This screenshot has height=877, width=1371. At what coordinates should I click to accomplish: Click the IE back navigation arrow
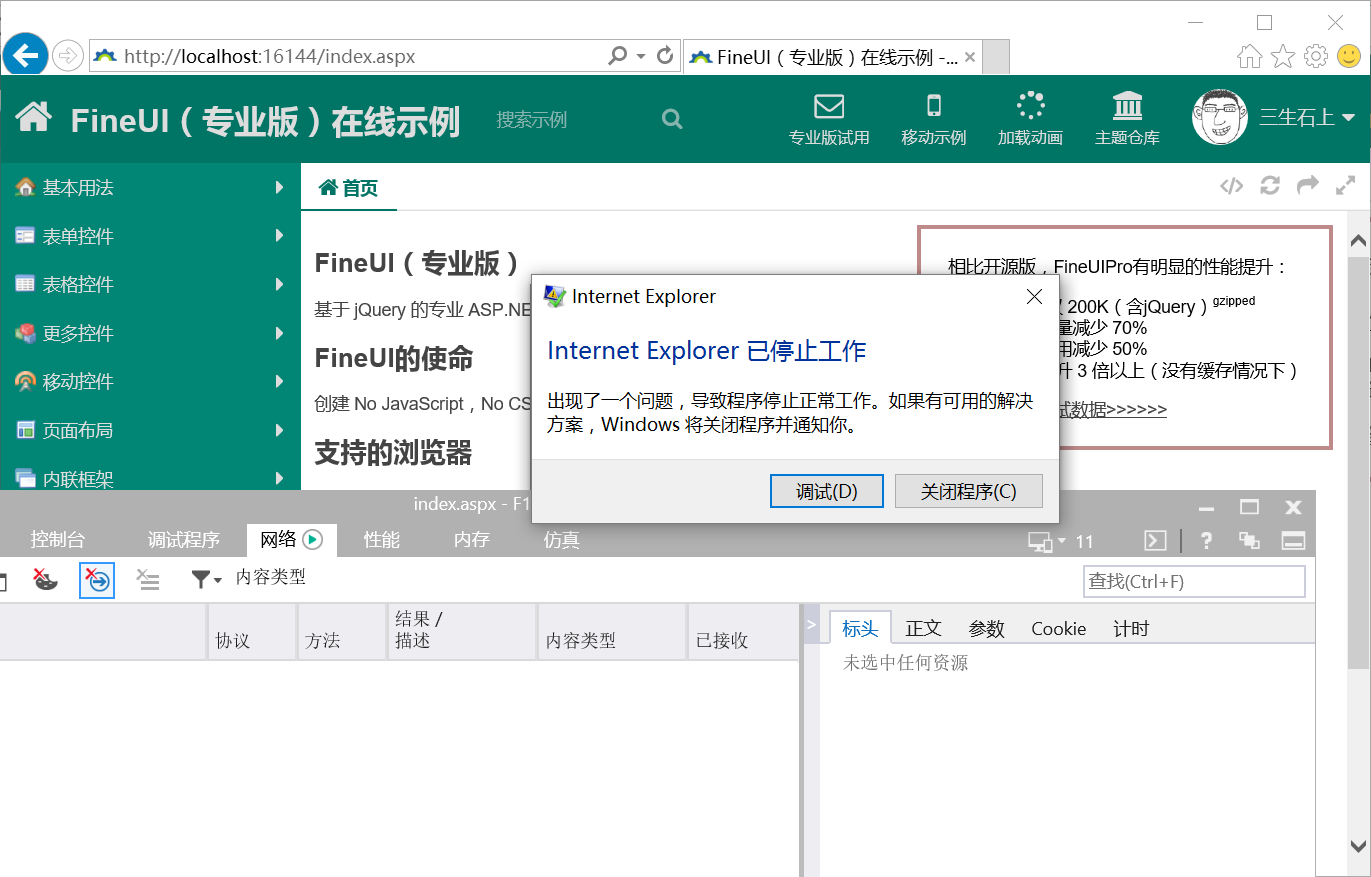click(x=24, y=55)
